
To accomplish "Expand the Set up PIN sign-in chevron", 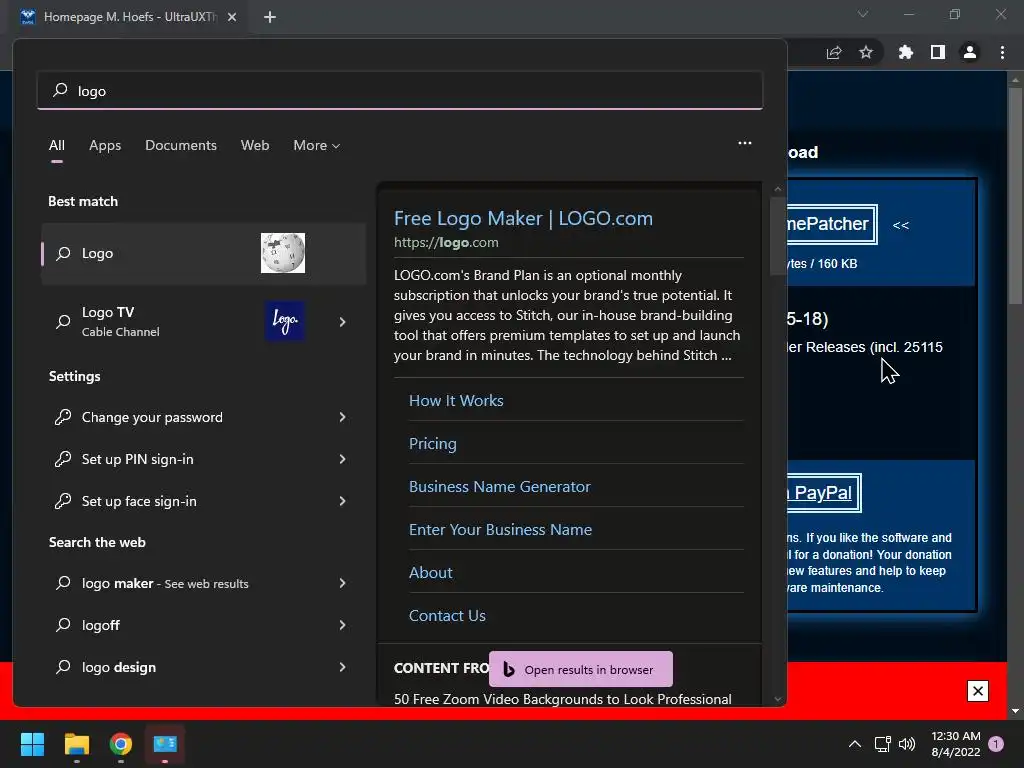I will 342,459.
